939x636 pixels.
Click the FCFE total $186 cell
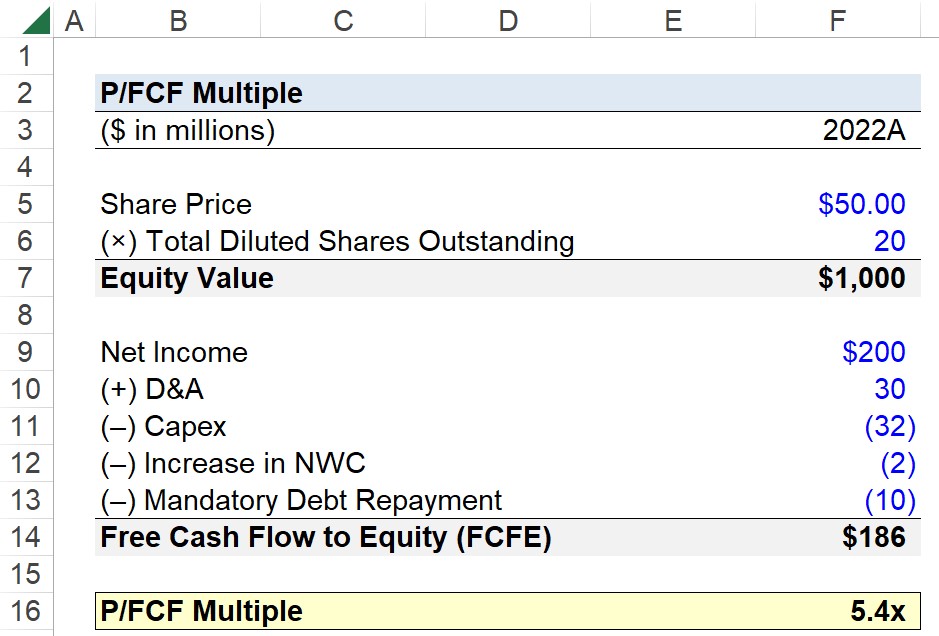coord(838,537)
